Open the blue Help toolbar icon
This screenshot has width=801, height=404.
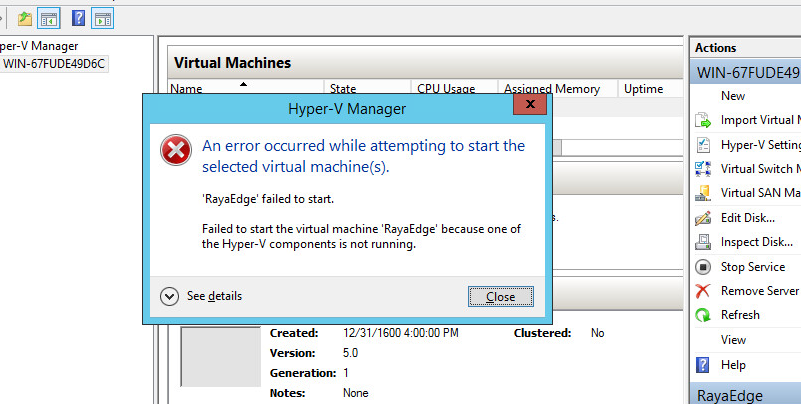pos(78,18)
